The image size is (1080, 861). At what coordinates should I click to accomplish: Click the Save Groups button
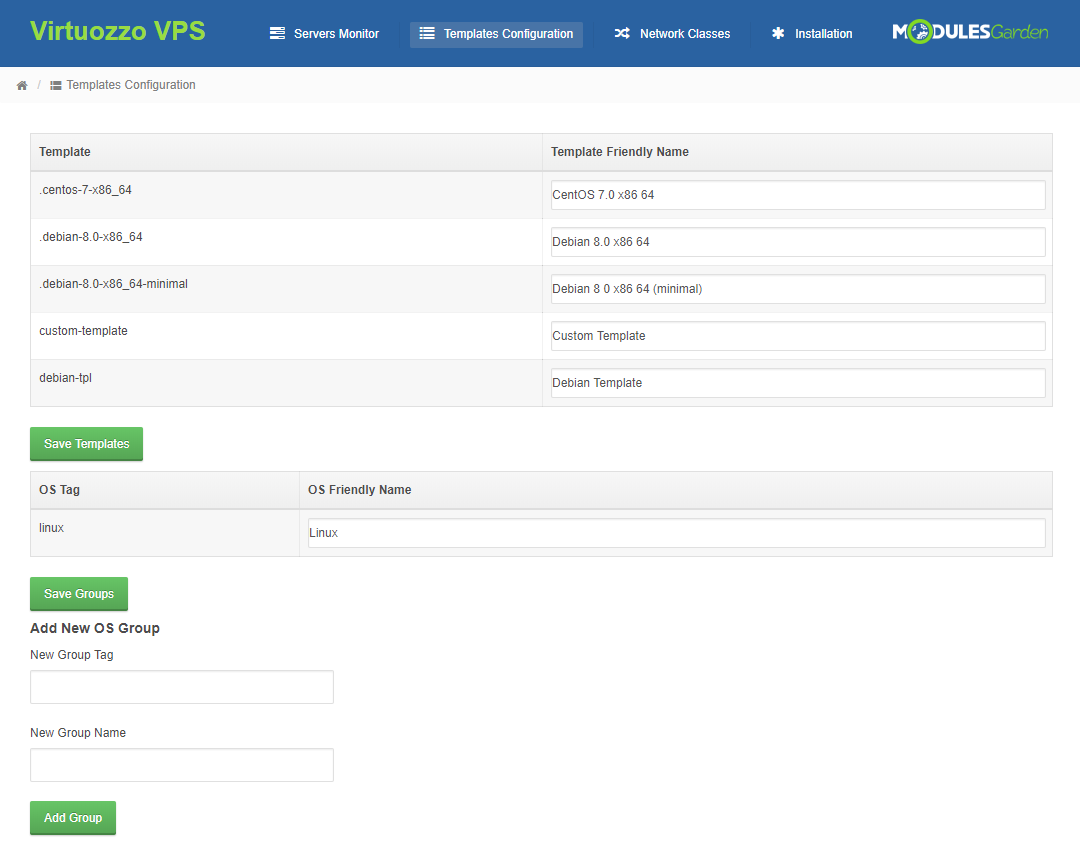click(x=79, y=594)
